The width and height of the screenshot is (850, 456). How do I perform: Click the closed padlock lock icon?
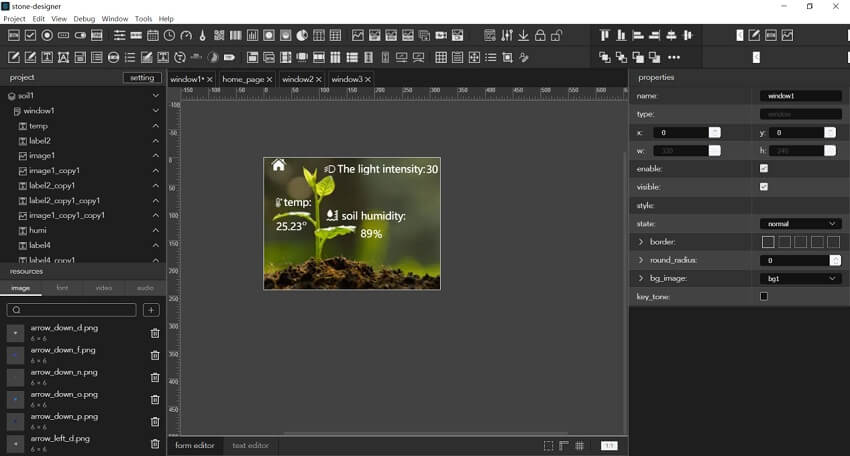point(540,35)
